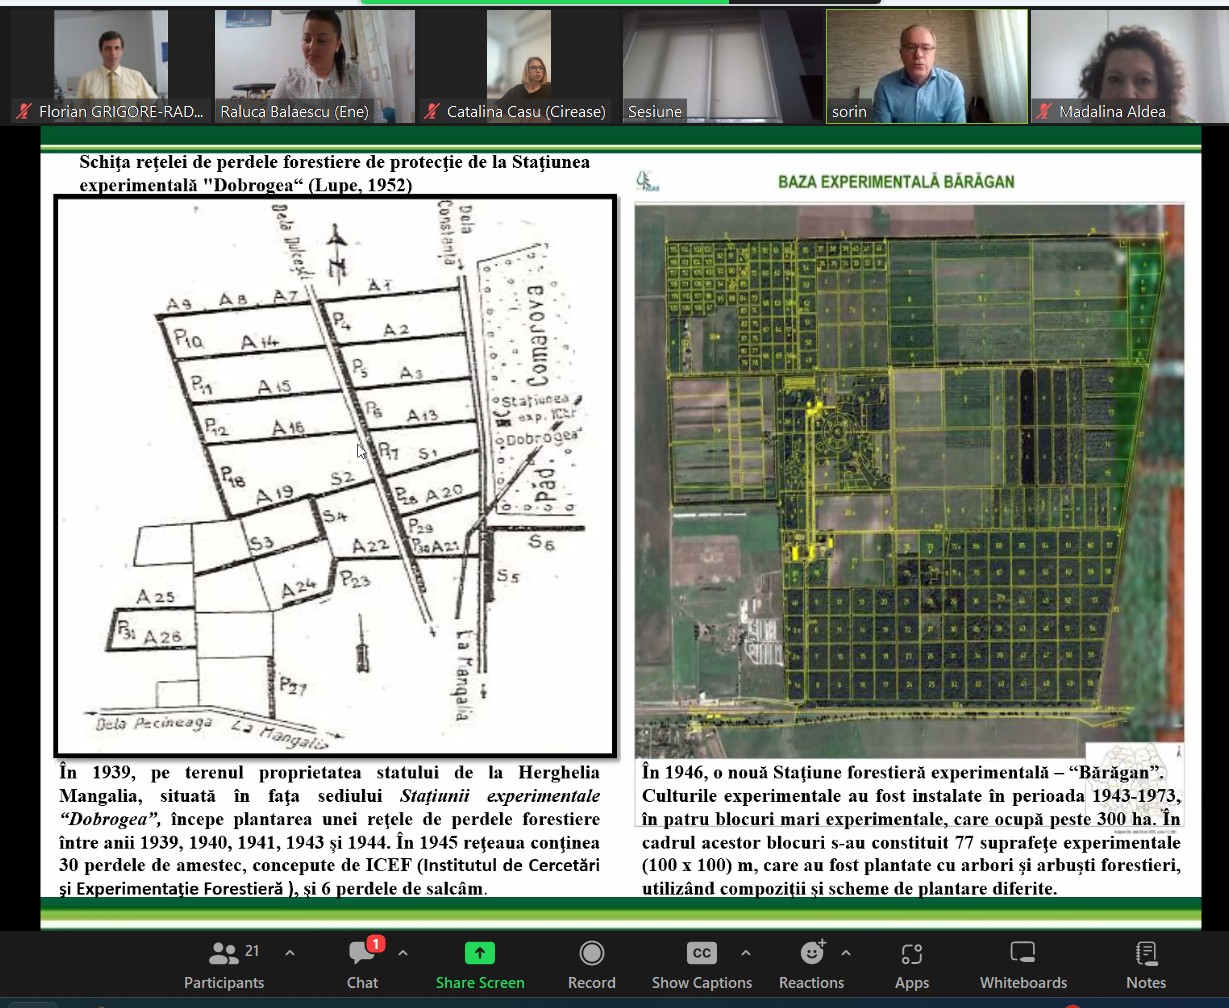Screen dimensions: 1229x1008
Task: Expand the Show Captions options arrow
Action: [745, 953]
